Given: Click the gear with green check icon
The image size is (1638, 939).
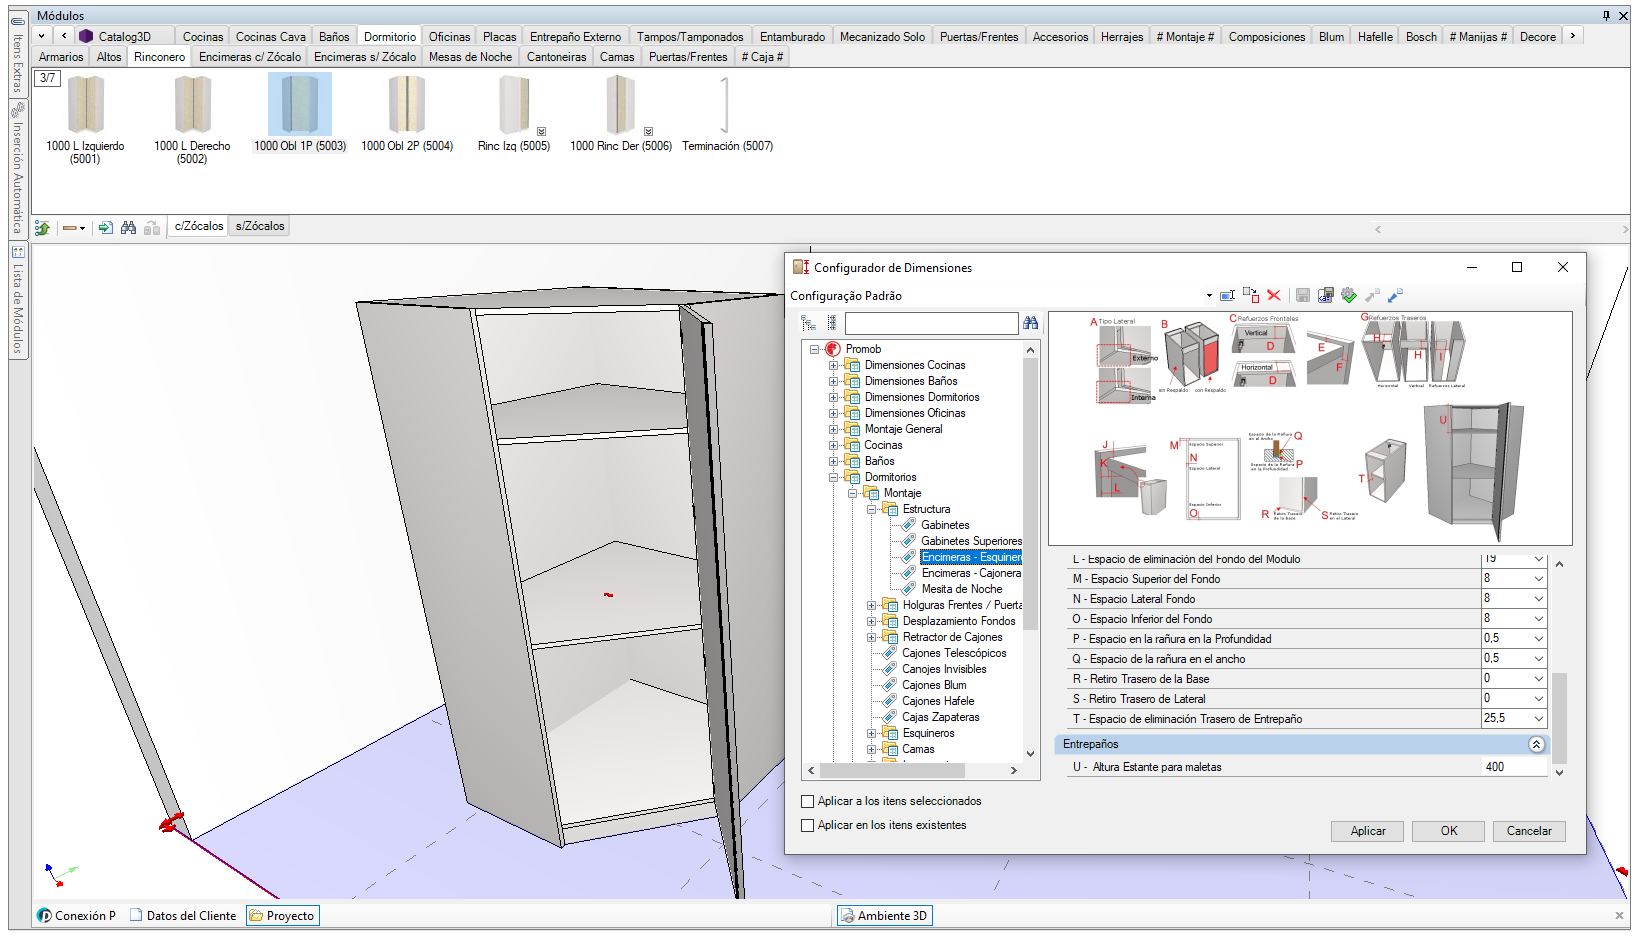Looking at the screenshot, I should pyautogui.click(x=1349, y=295).
